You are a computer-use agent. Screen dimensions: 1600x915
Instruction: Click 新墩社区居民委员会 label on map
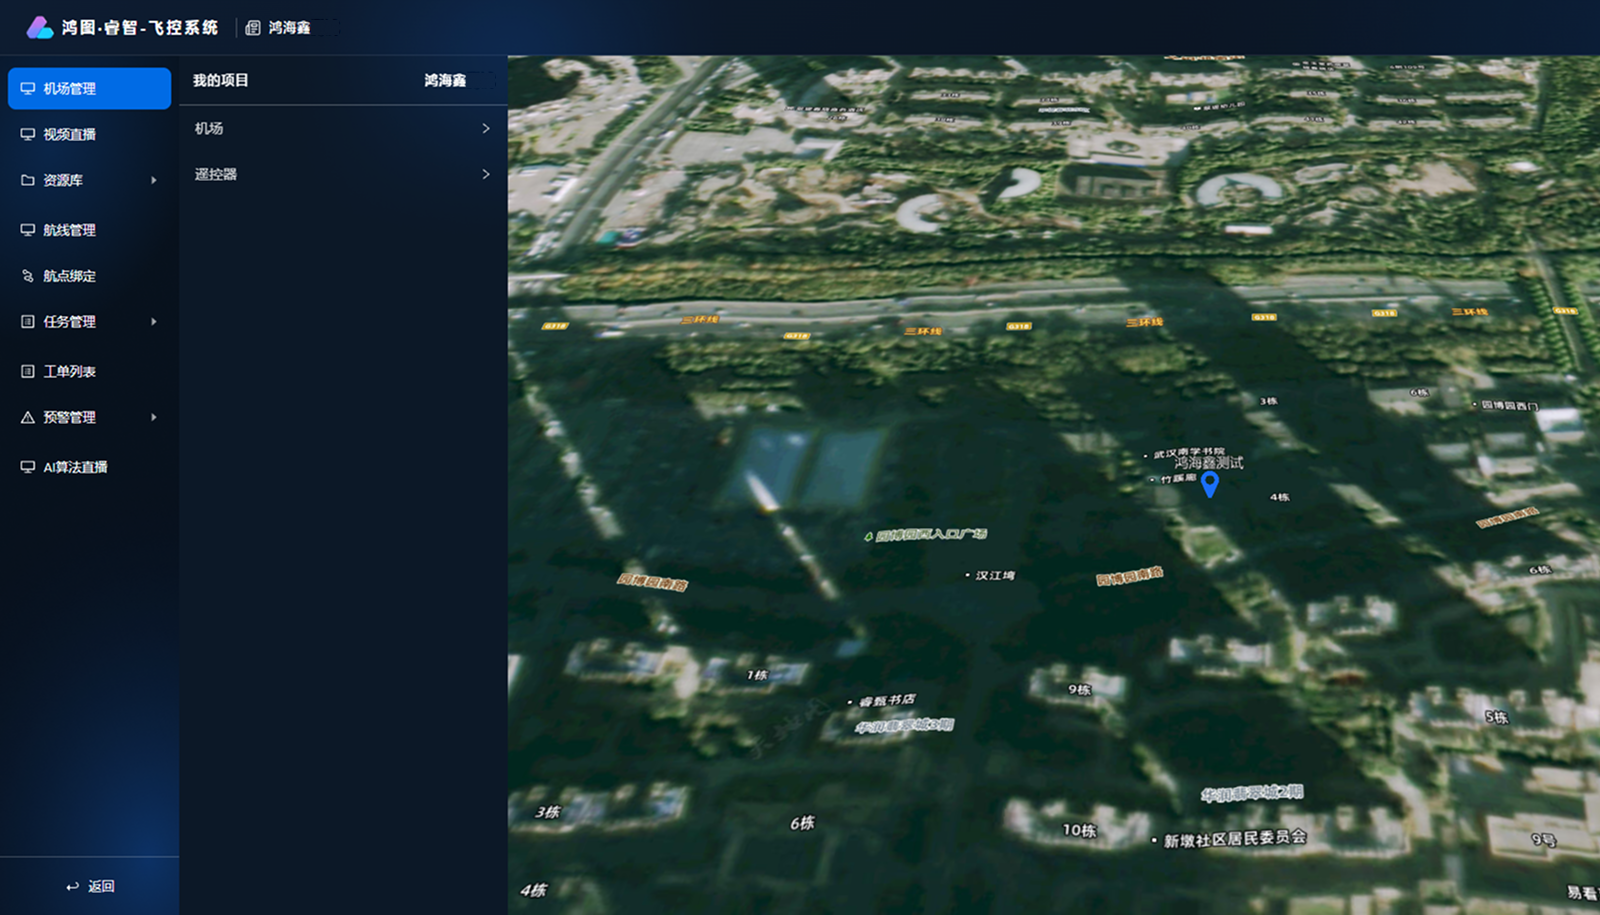[x=1235, y=838]
